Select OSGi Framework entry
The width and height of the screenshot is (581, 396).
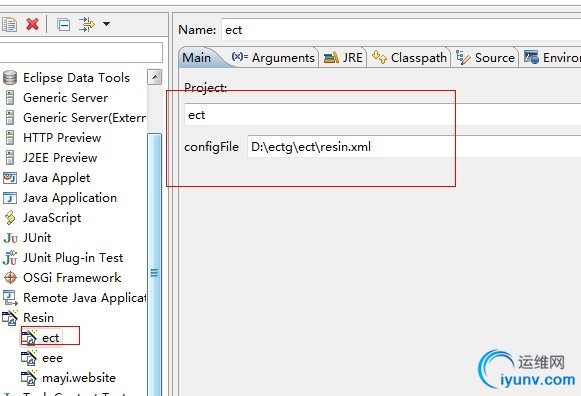click(72, 278)
